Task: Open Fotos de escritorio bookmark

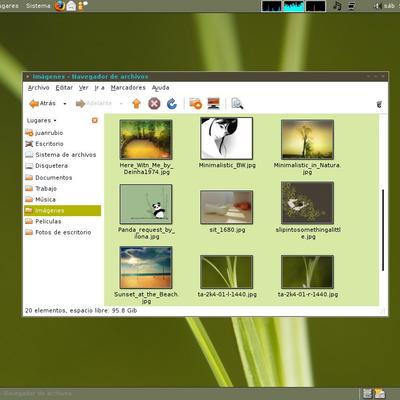Action: (x=62, y=232)
